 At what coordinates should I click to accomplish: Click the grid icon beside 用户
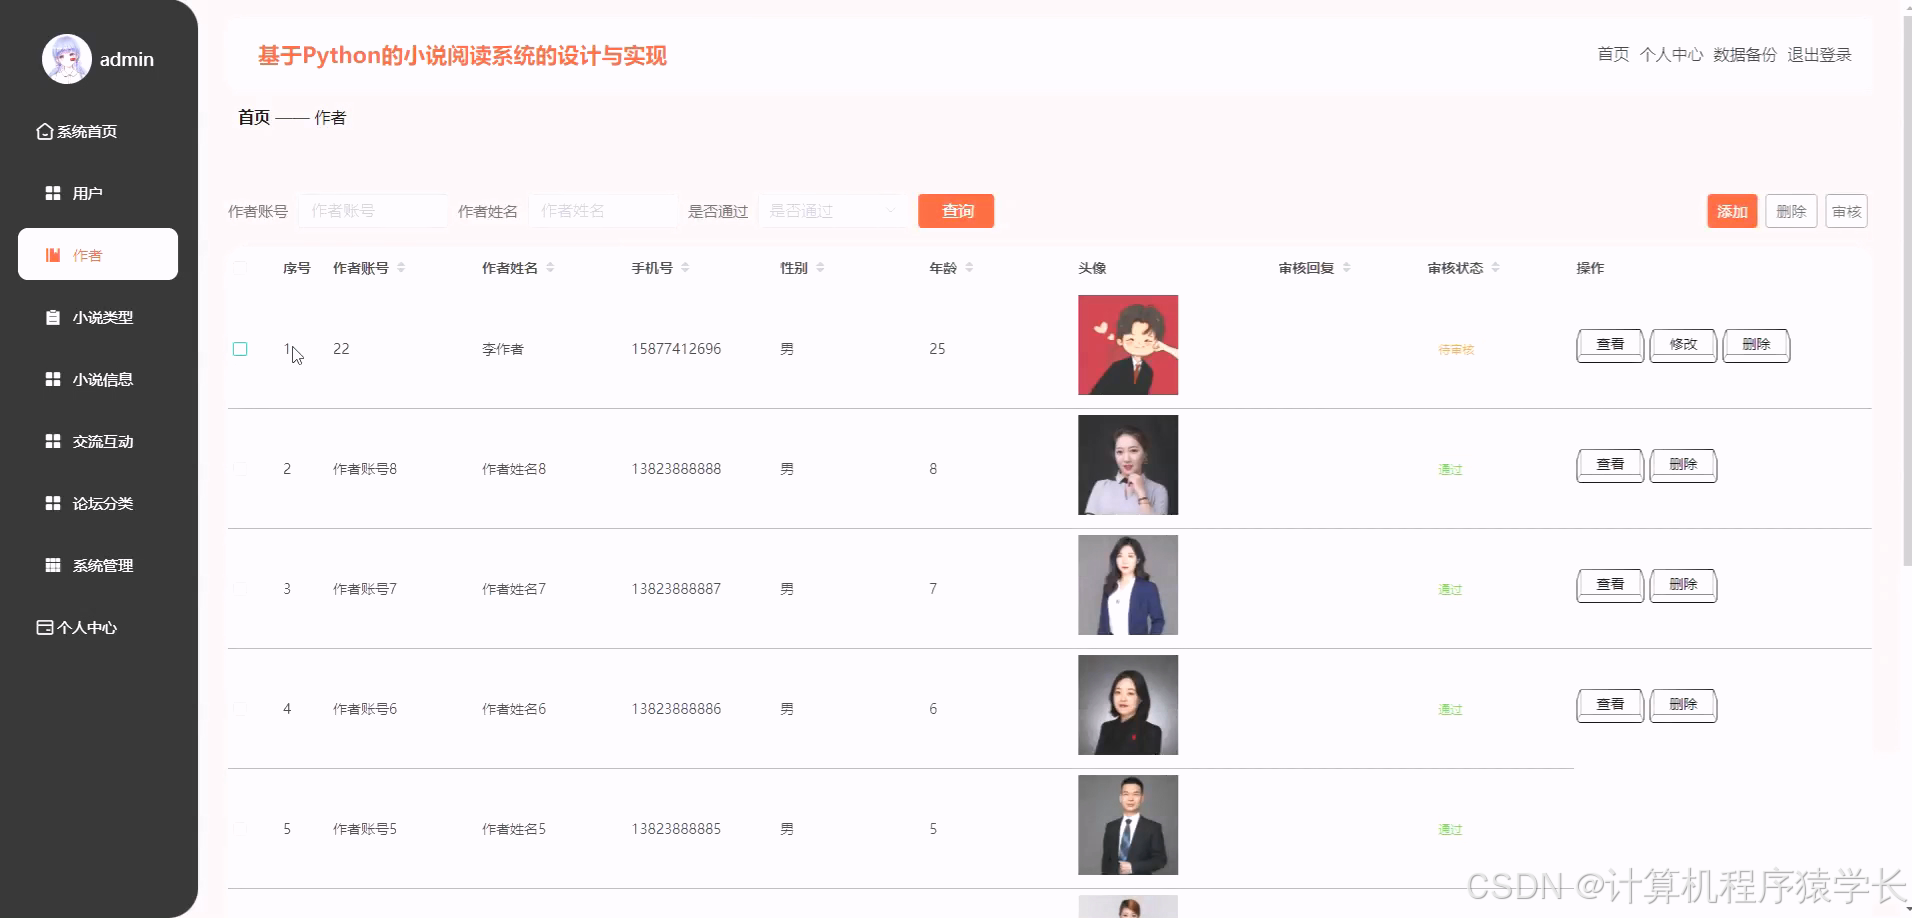[x=53, y=193]
